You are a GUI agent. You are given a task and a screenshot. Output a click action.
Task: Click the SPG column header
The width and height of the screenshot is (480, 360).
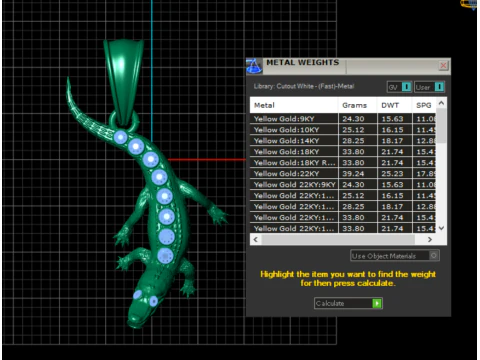tap(424, 105)
